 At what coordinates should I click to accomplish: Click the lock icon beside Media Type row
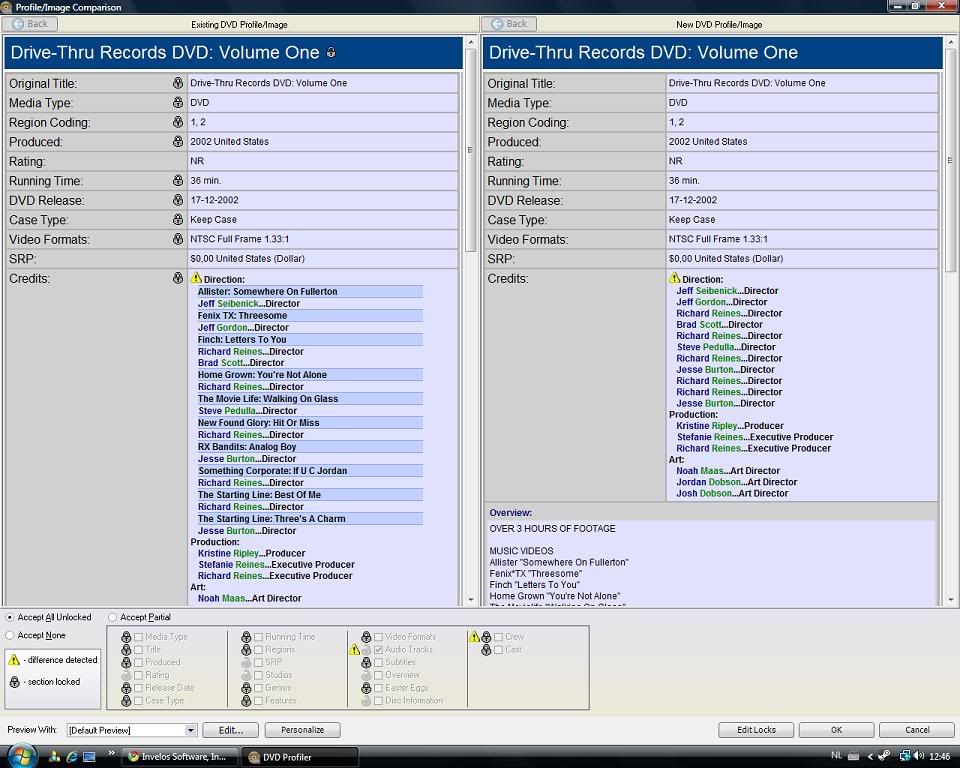point(178,102)
